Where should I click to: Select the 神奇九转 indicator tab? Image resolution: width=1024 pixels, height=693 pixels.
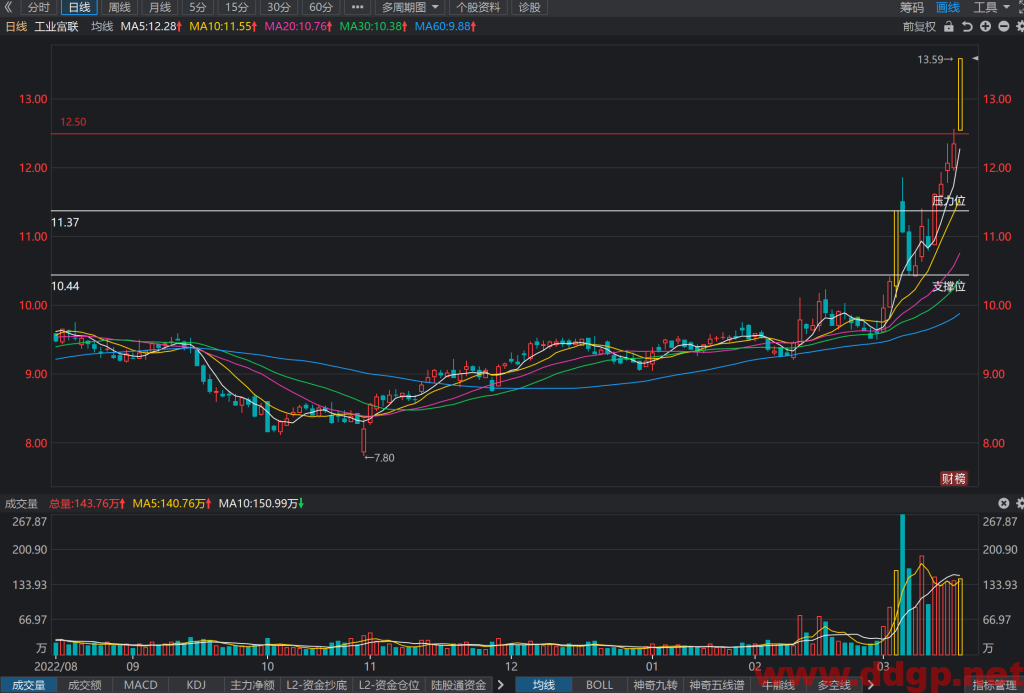(655, 685)
